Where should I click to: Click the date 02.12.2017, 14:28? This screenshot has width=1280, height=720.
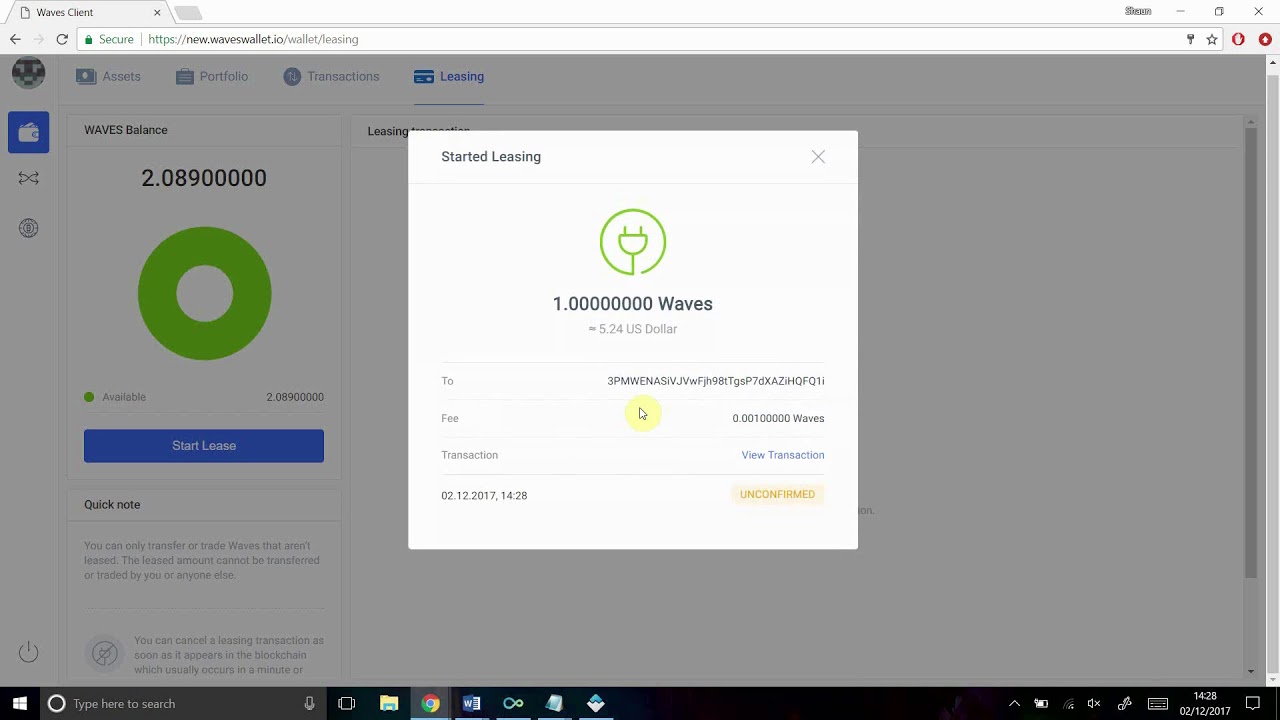[484, 495]
